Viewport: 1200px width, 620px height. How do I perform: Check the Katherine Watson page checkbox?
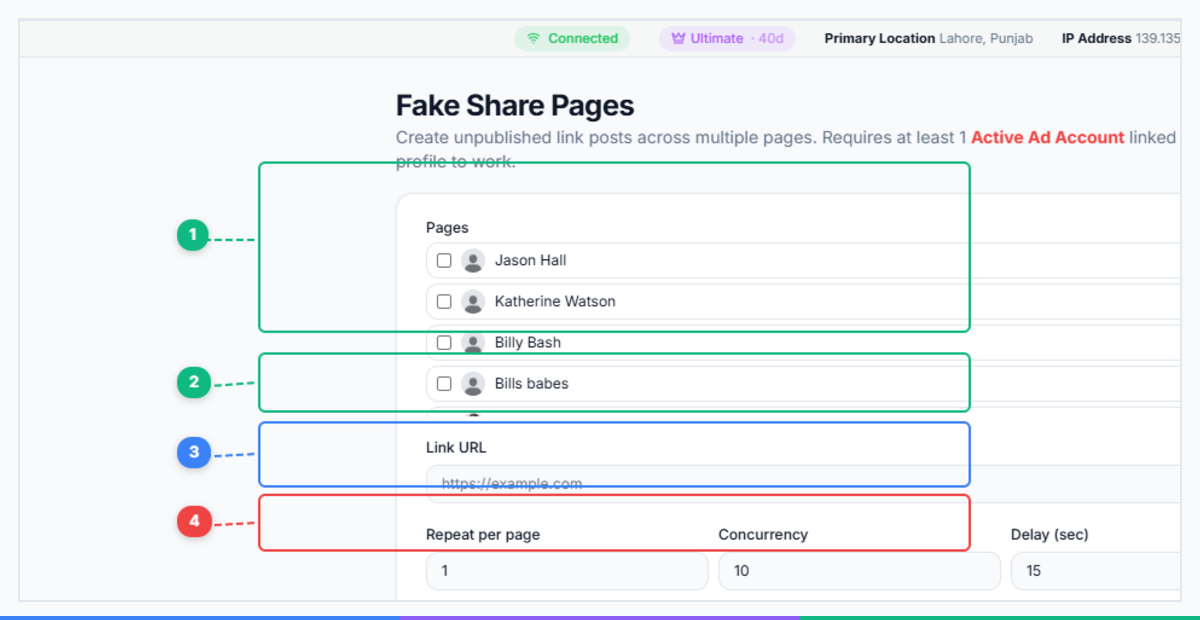[x=444, y=301]
